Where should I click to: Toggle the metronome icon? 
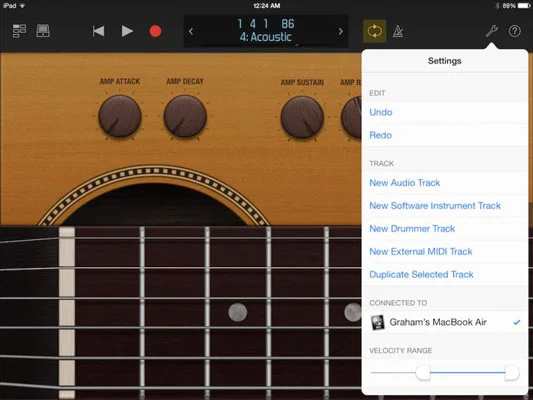point(398,31)
